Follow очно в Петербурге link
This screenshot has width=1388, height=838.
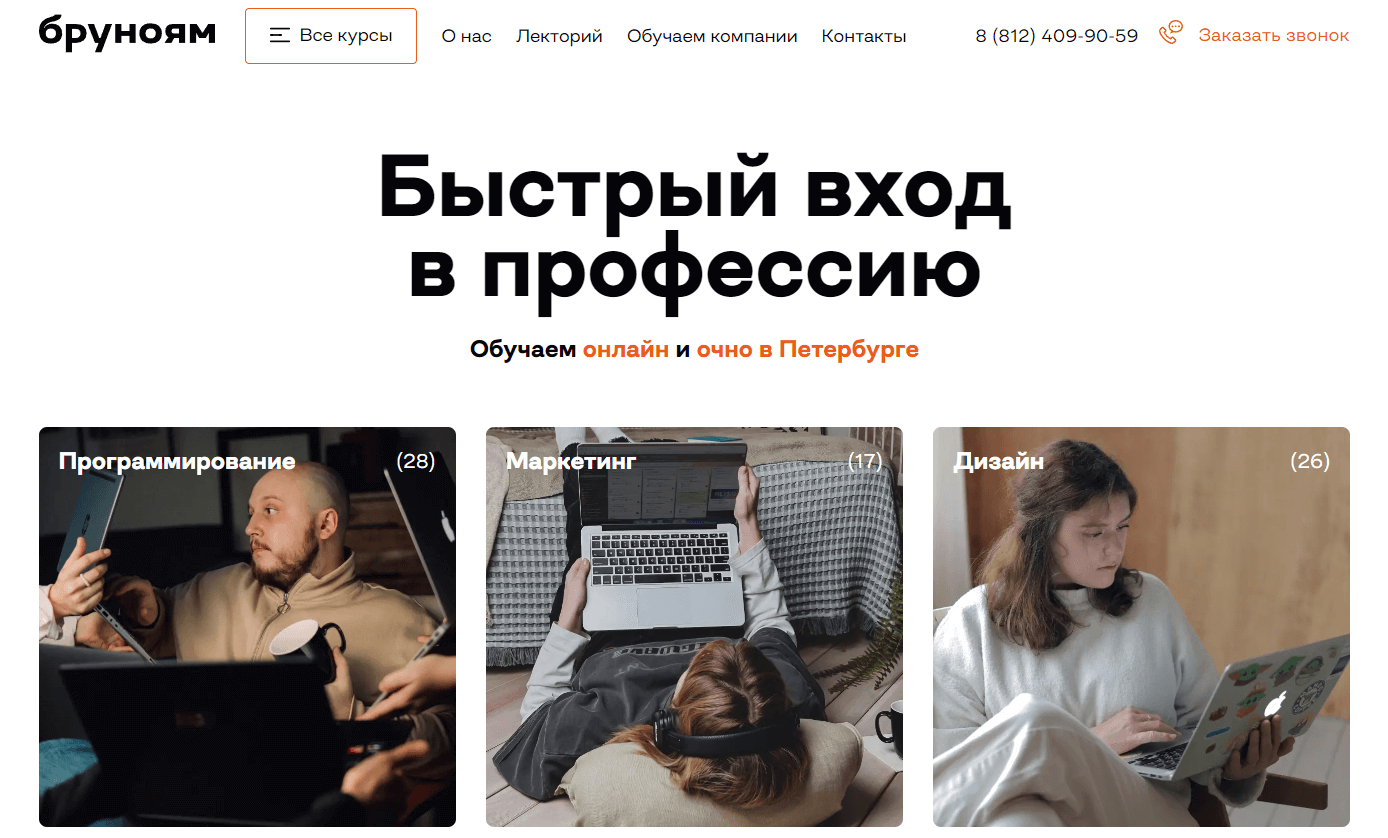pyautogui.click(x=808, y=349)
